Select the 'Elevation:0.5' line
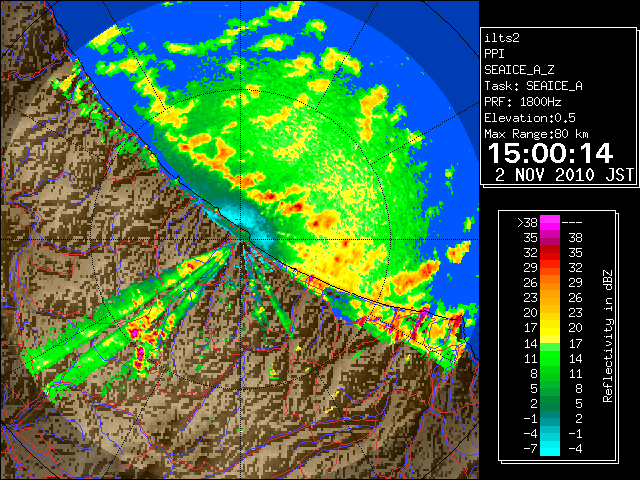 529,118
